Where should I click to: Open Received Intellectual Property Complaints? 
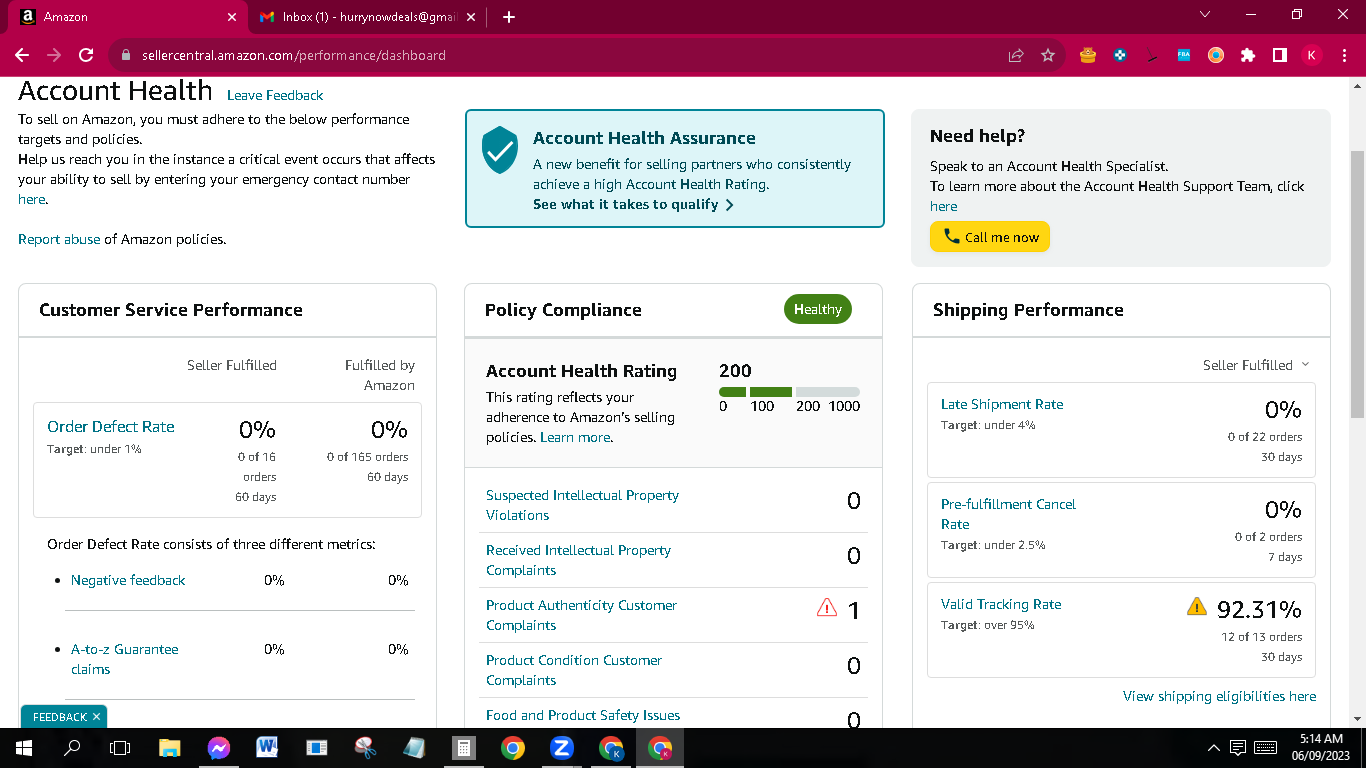(x=578, y=560)
